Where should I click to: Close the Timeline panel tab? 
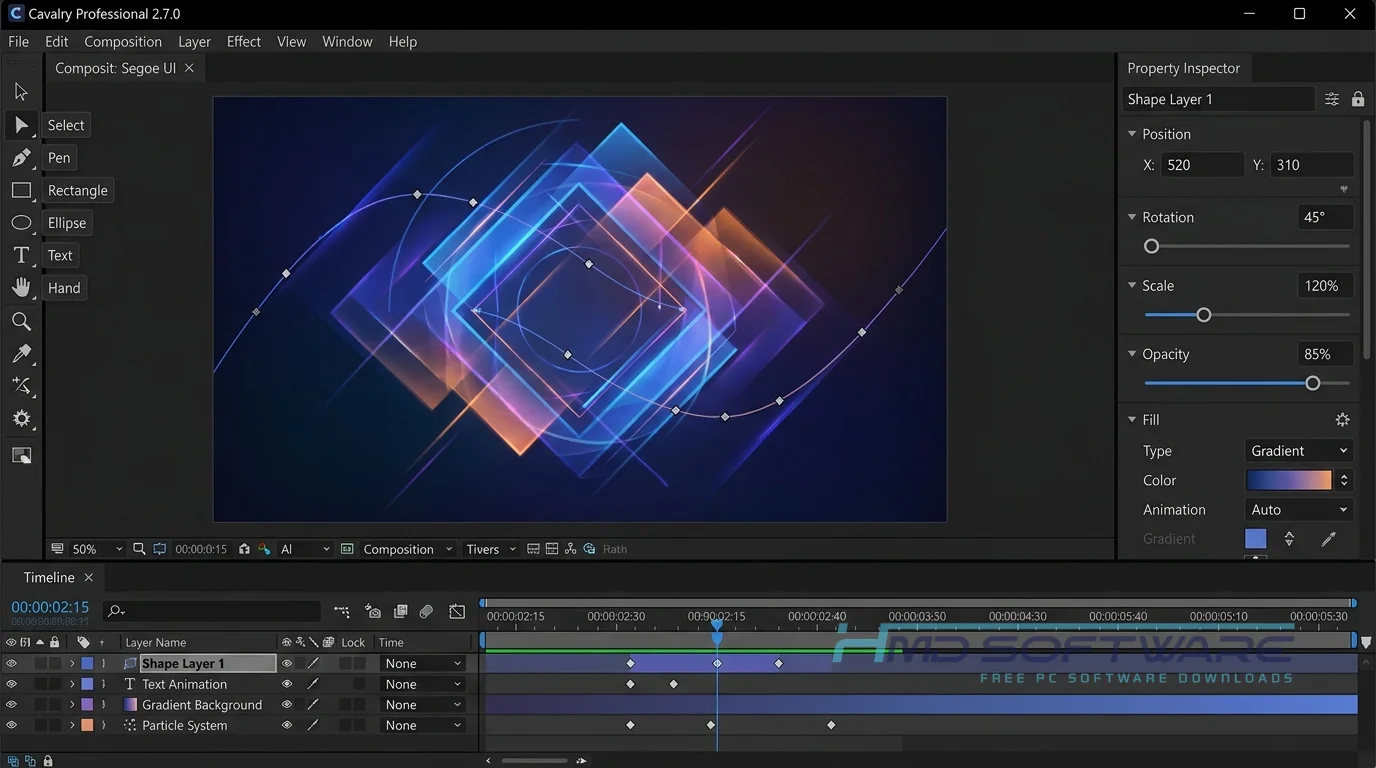point(88,578)
